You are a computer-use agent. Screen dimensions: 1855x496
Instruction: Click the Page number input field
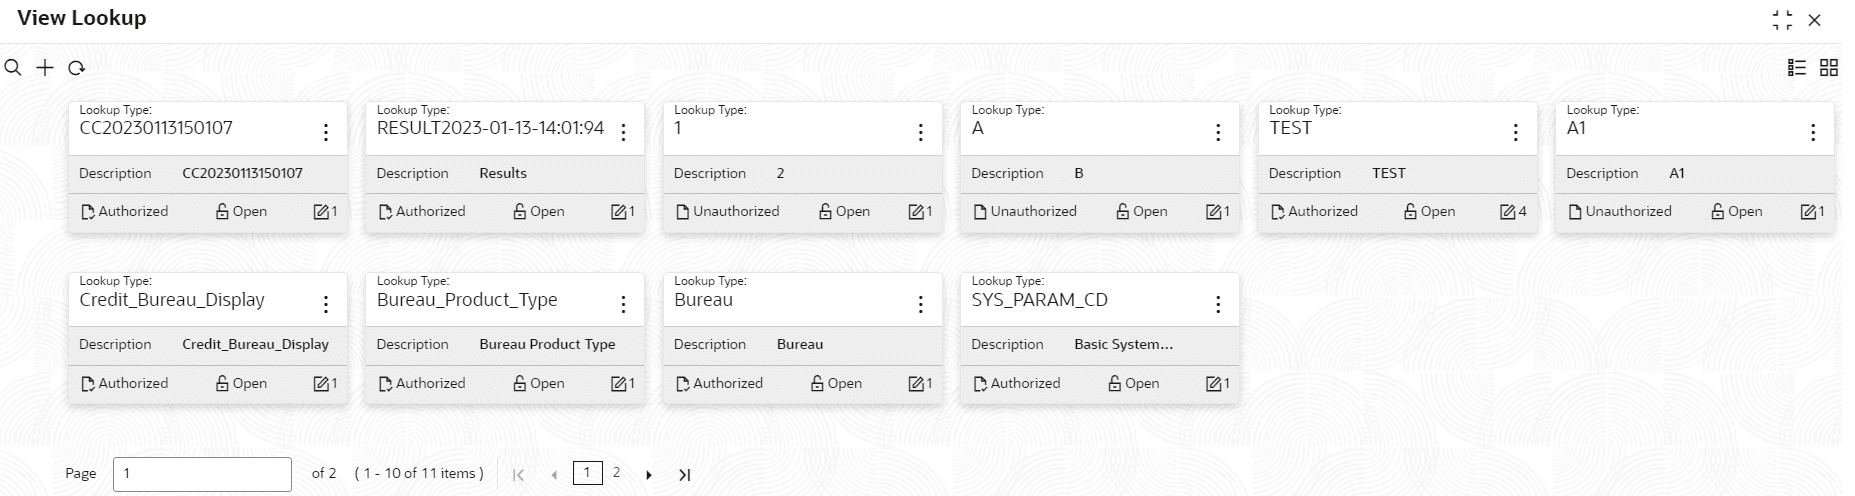pyautogui.click(x=202, y=474)
